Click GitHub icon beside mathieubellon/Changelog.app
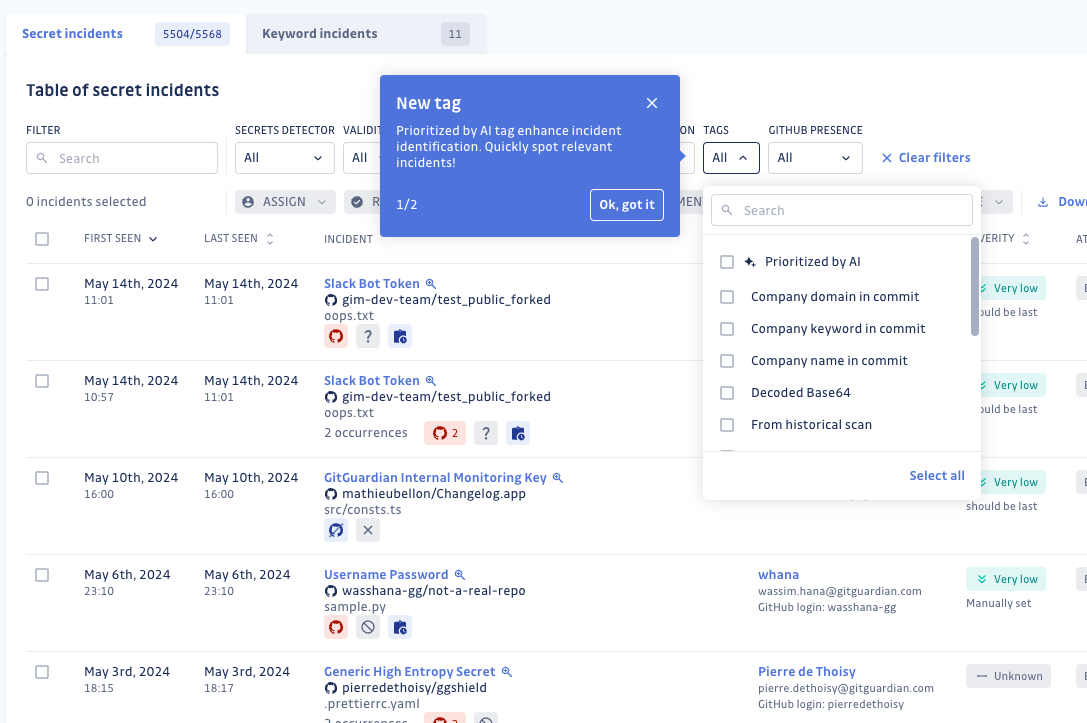Viewport: 1087px width, 723px height. [331, 494]
